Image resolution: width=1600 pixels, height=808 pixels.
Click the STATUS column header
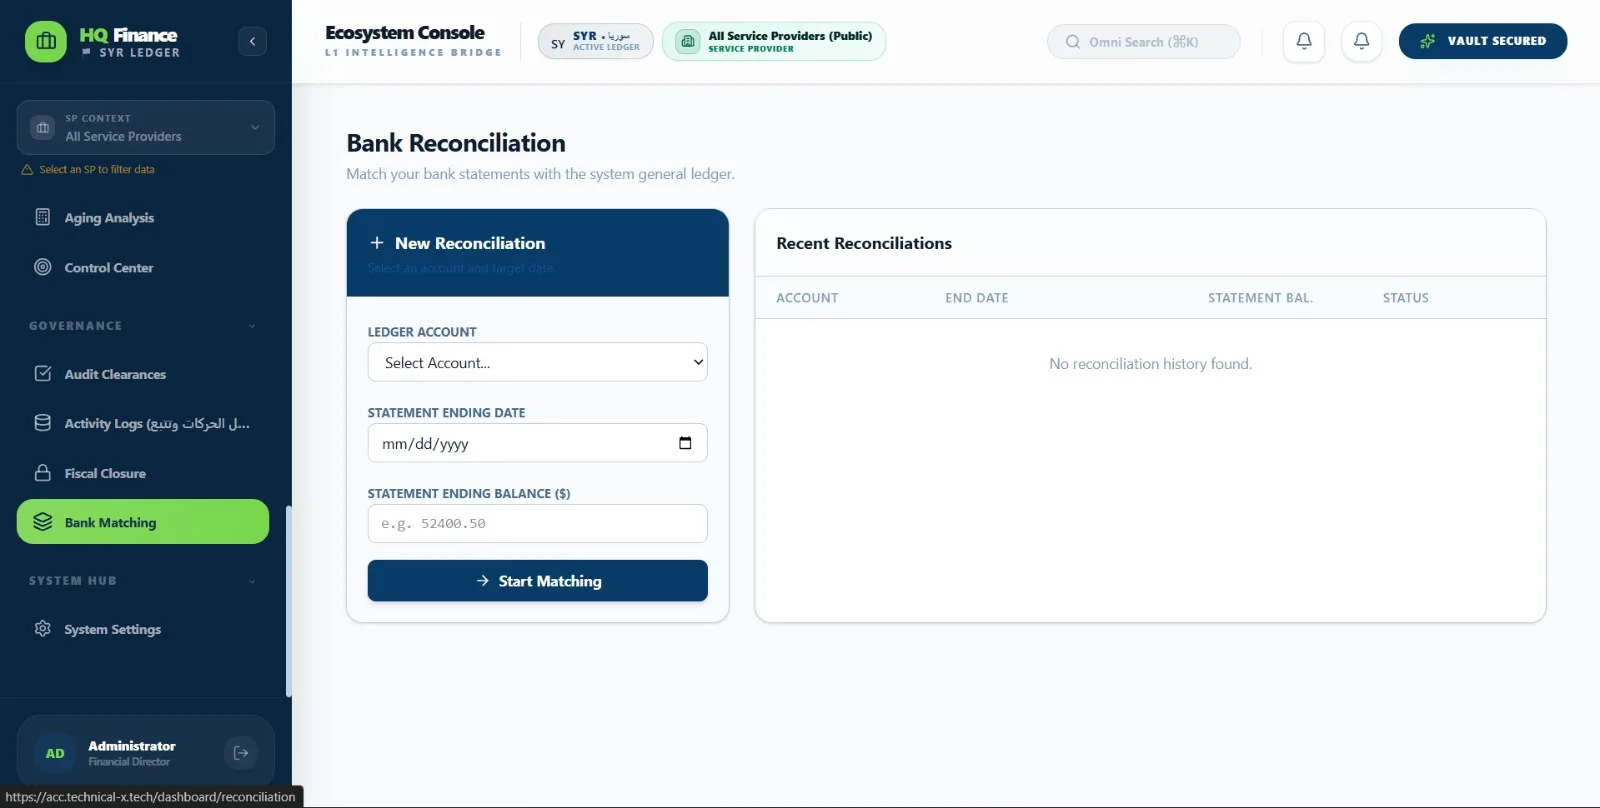(1406, 298)
